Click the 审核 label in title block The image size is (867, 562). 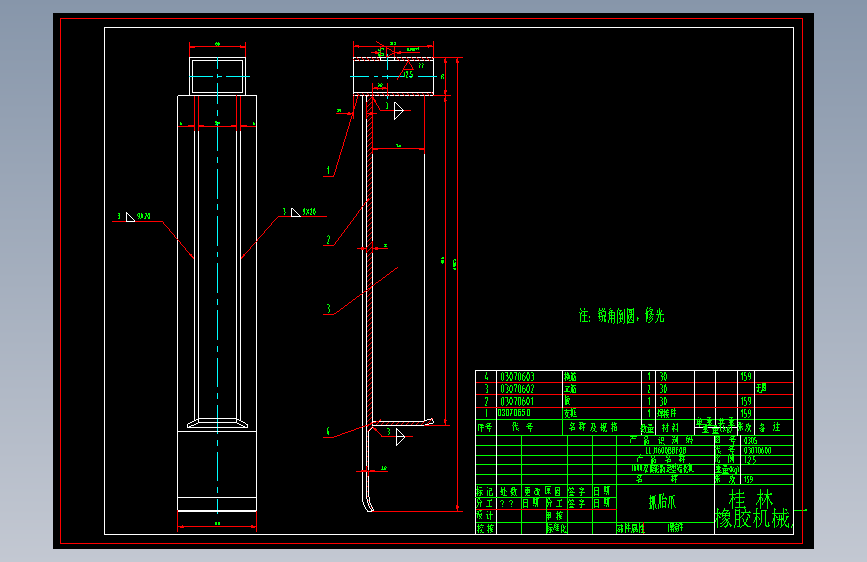point(555,515)
